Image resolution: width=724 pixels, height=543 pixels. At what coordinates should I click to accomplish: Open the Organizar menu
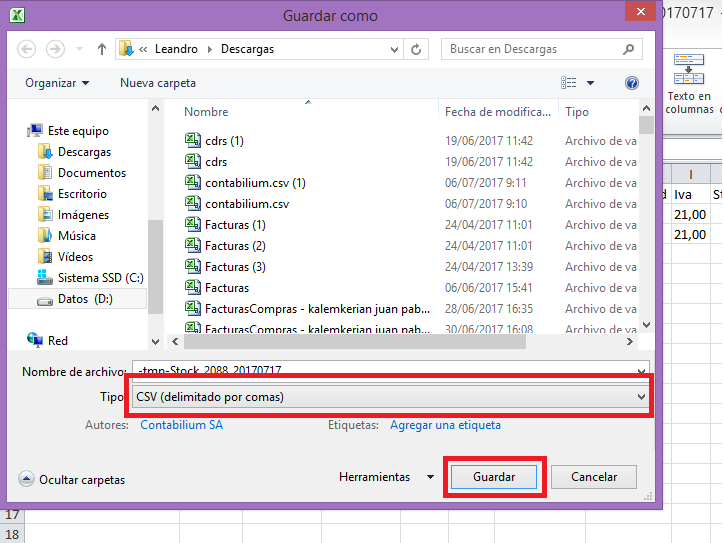[57, 83]
